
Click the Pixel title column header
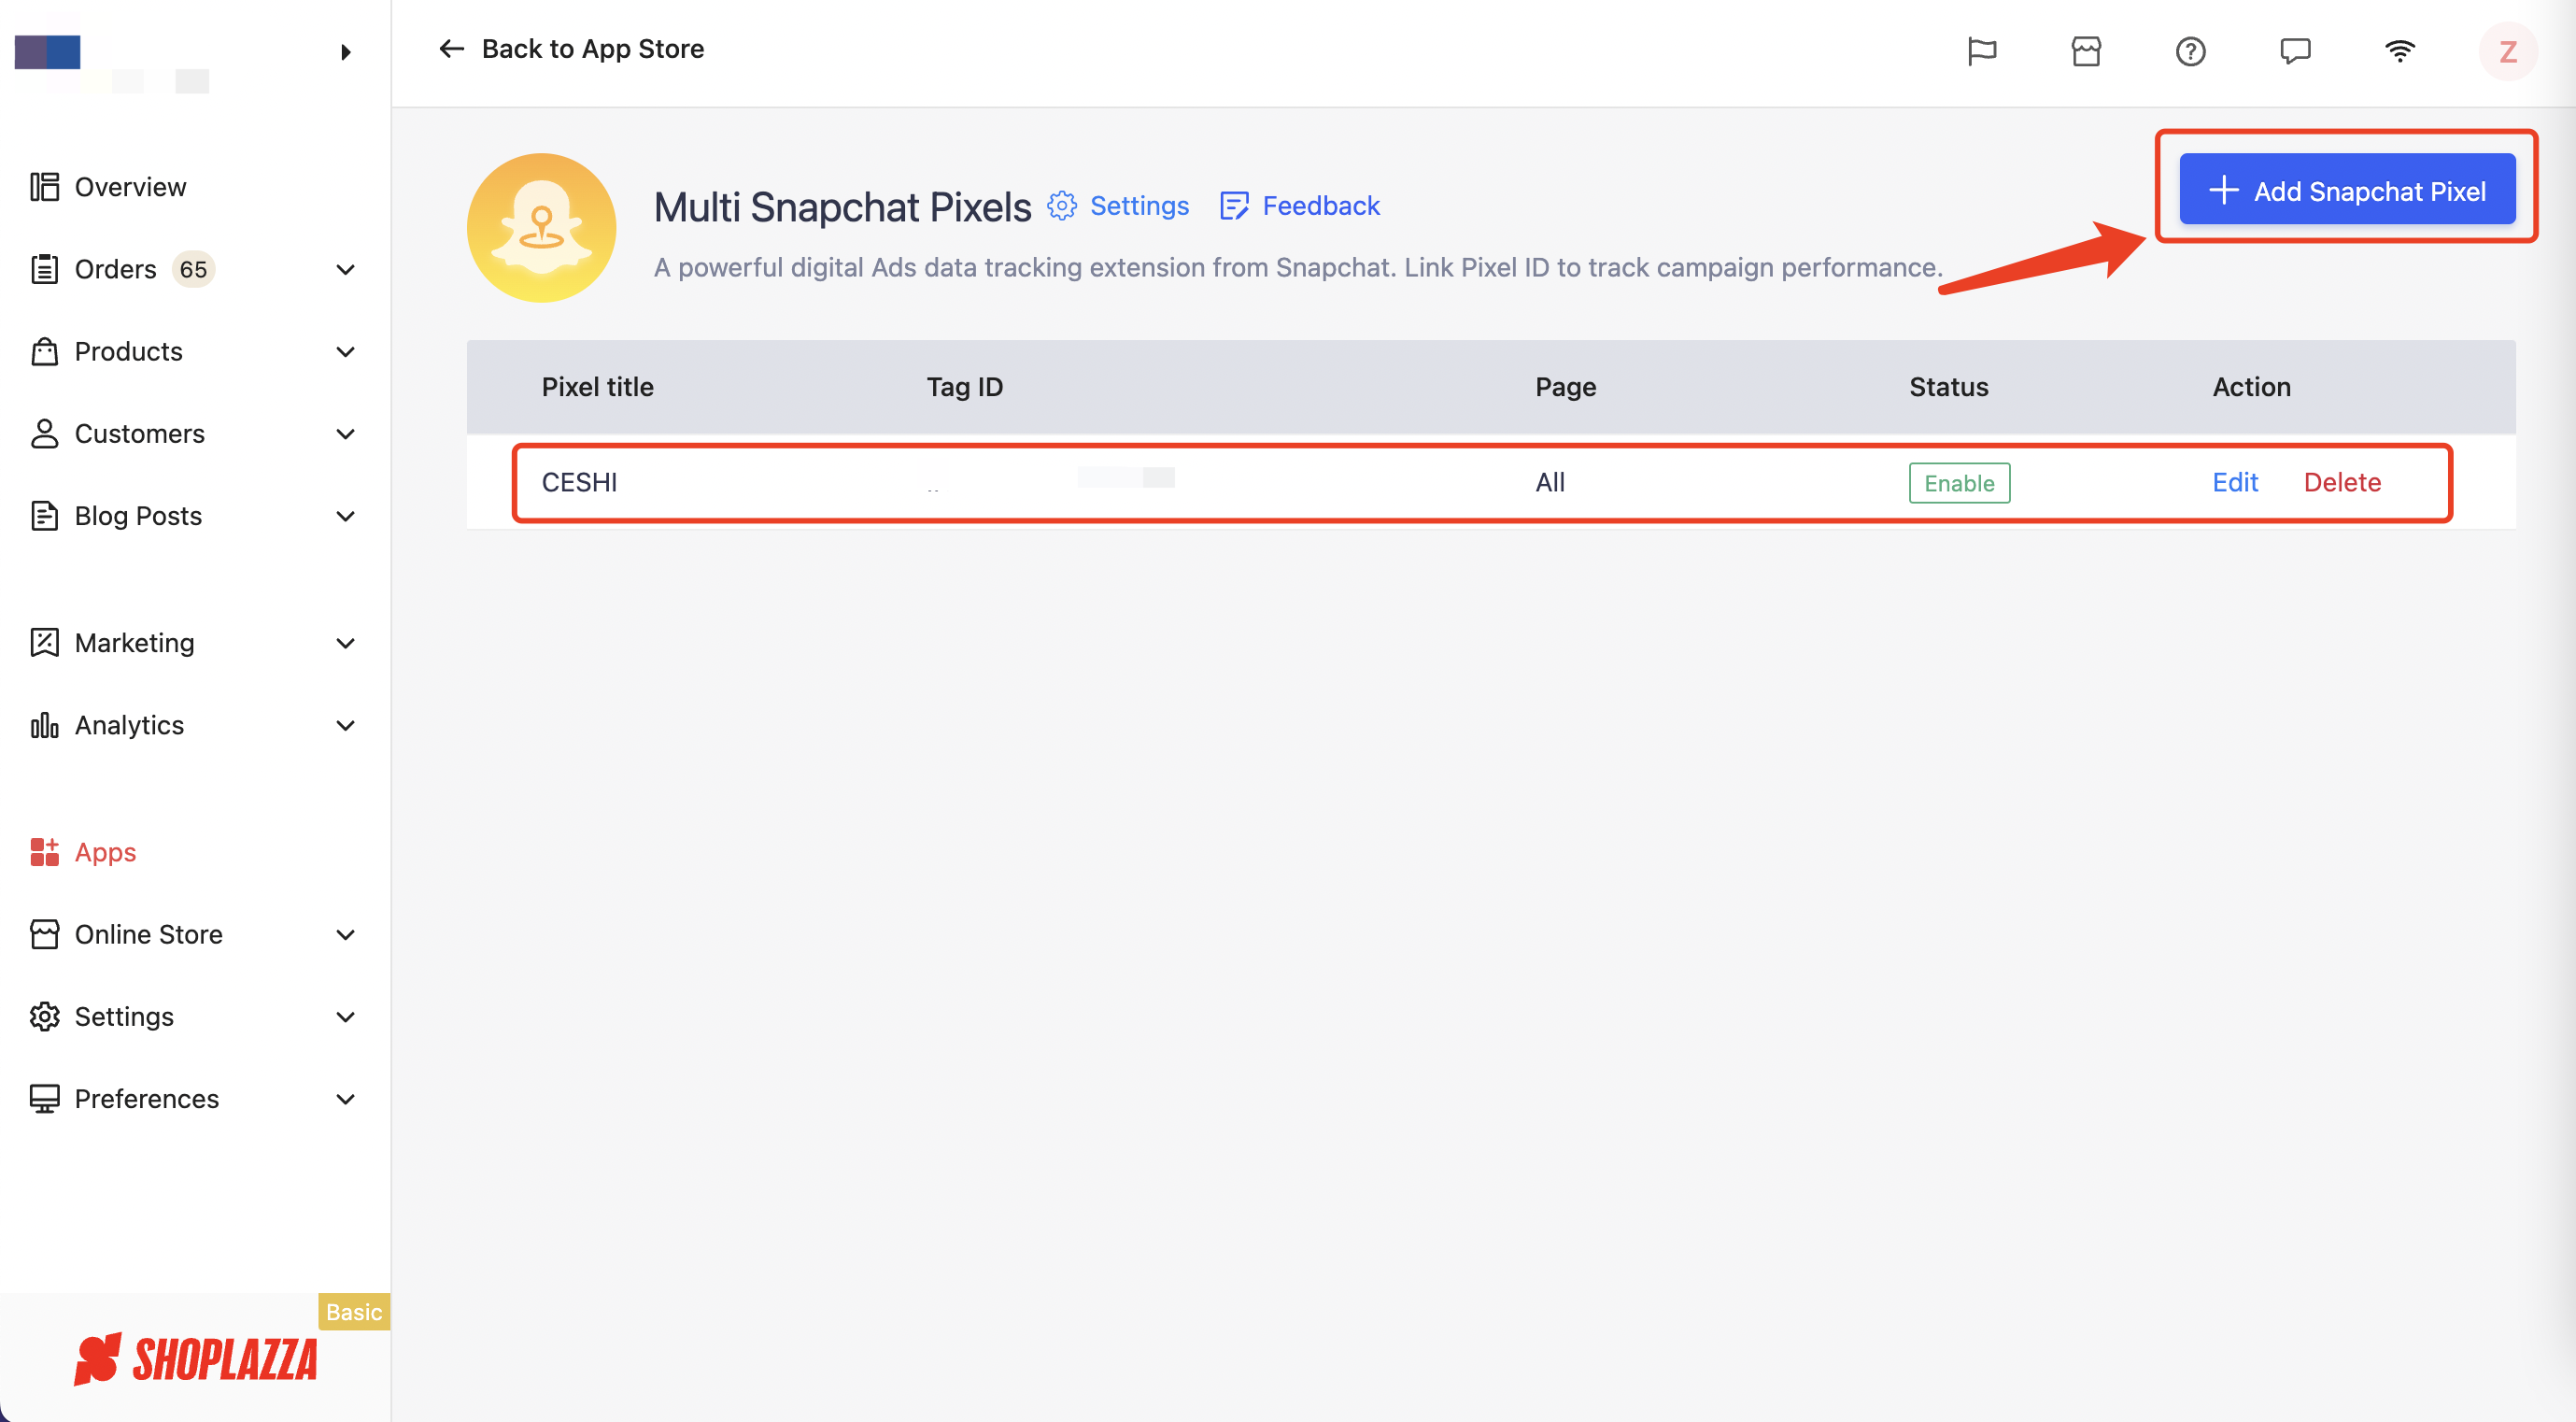(x=597, y=387)
